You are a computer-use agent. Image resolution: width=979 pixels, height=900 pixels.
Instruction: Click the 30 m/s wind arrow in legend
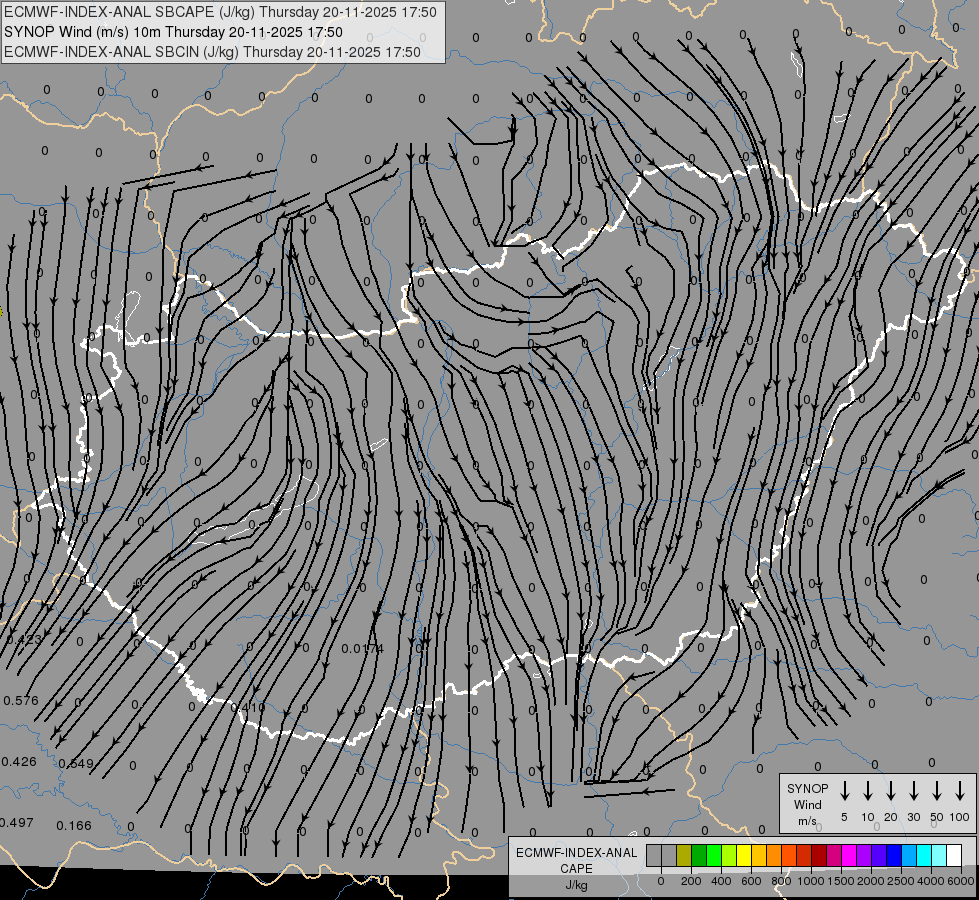(913, 791)
